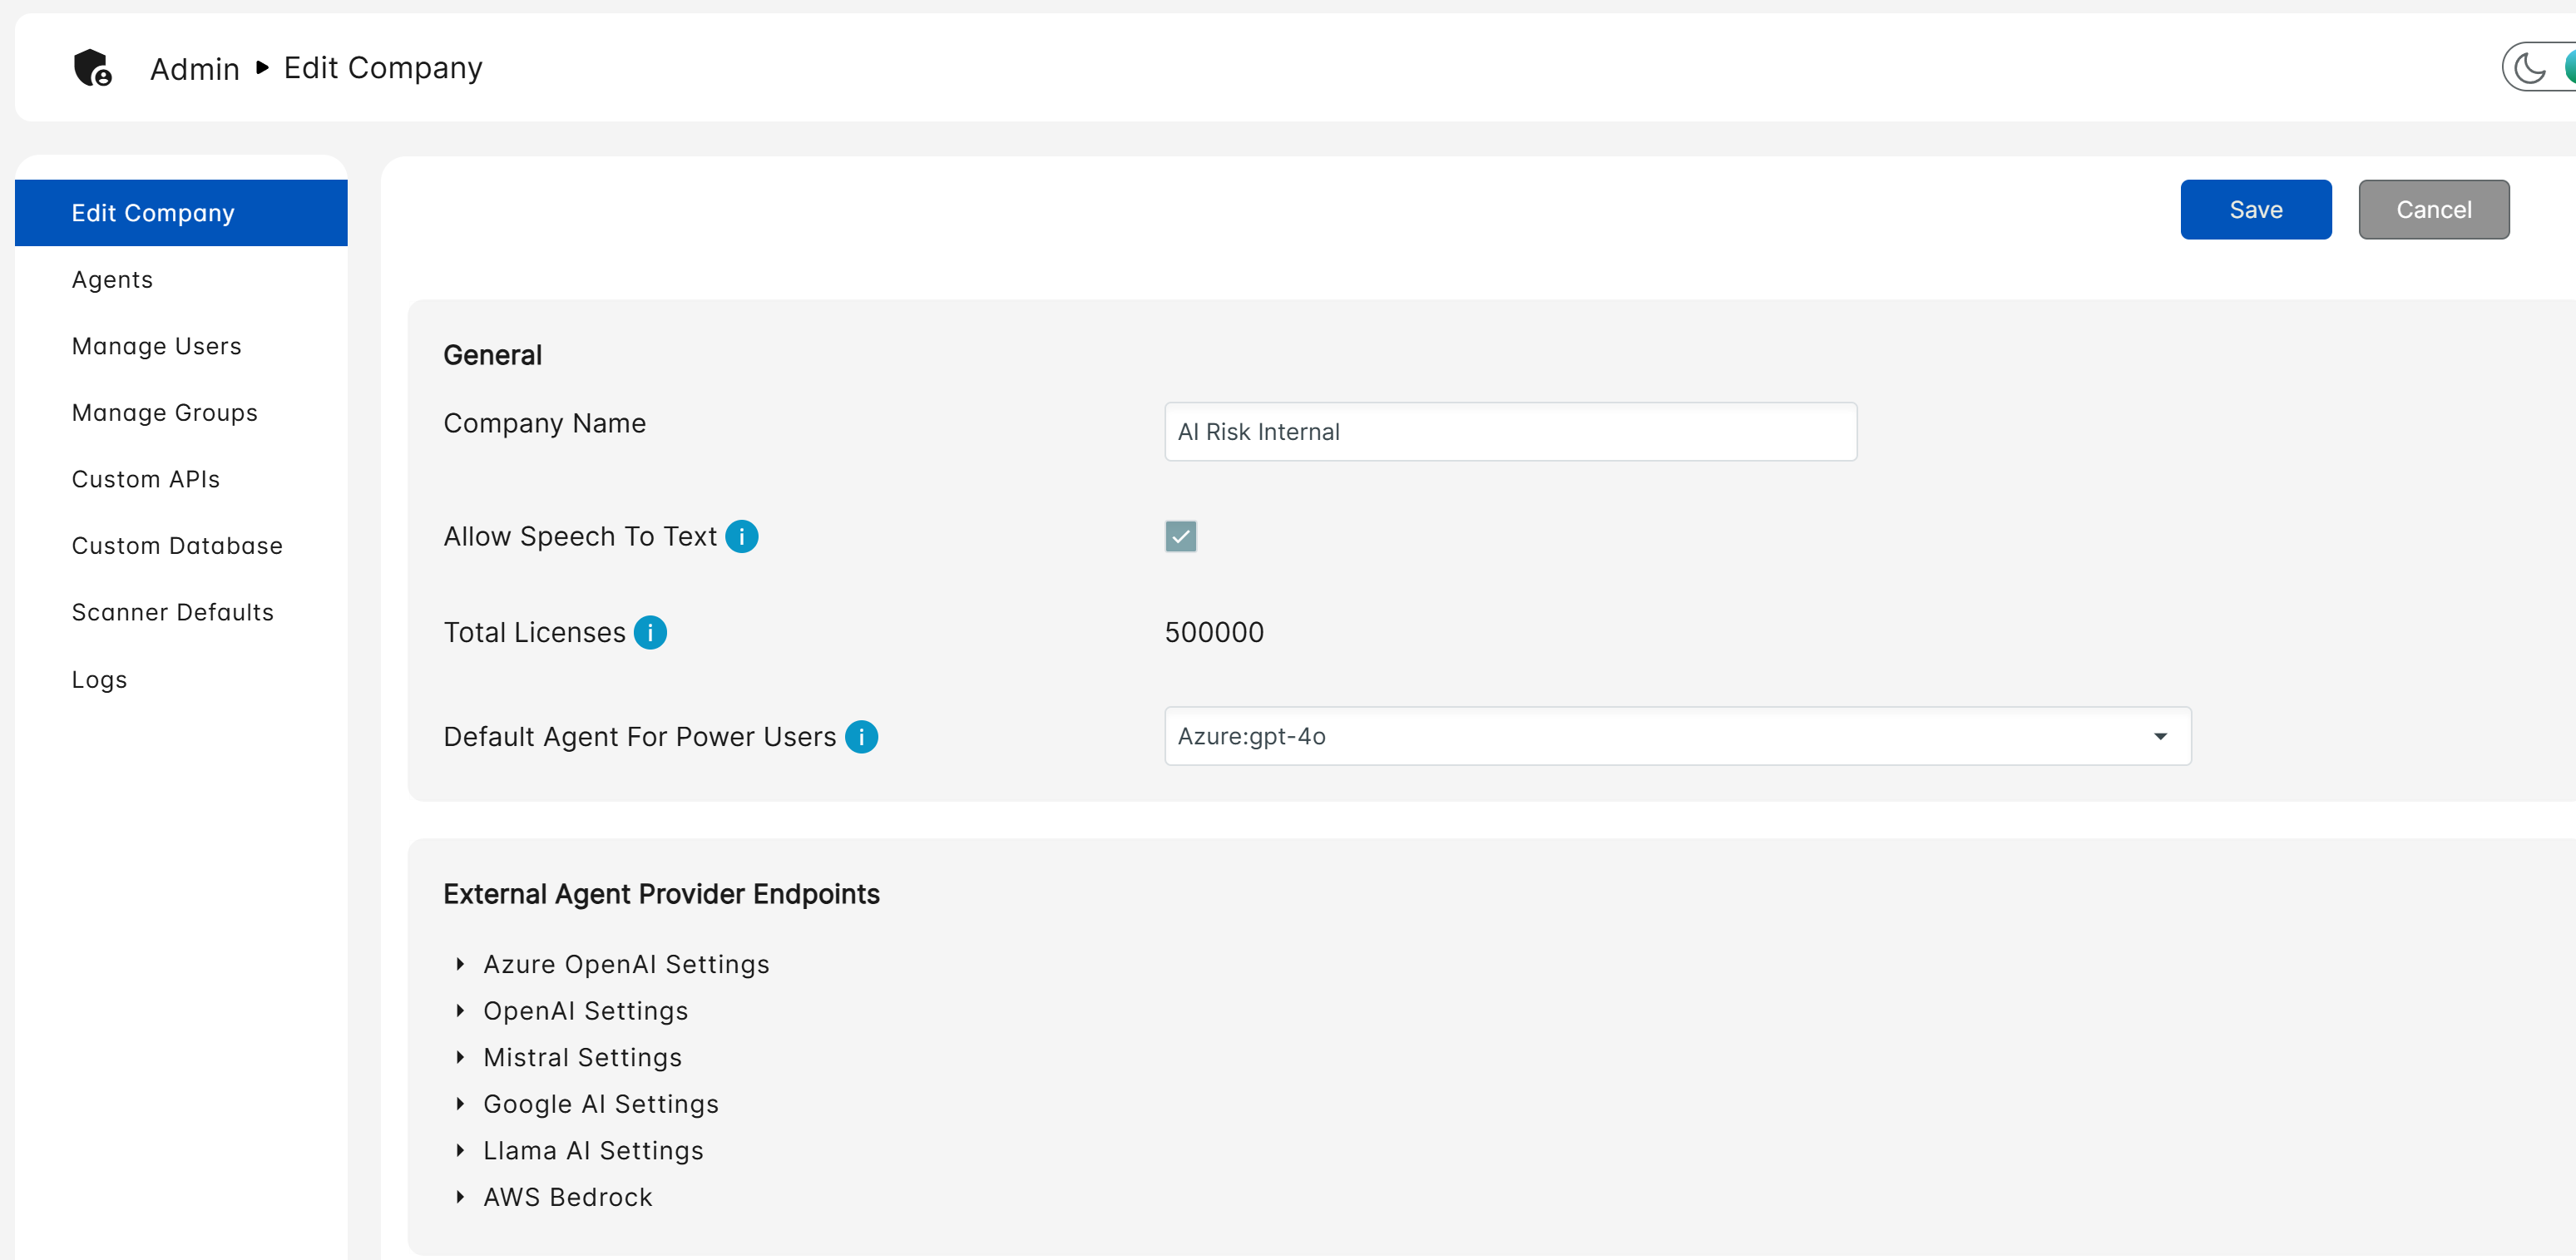Image resolution: width=2576 pixels, height=1260 pixels.
Task: Open the Default Agent dropdown showing Azure:gpt-4o
Action: [x=1677, y=737]
